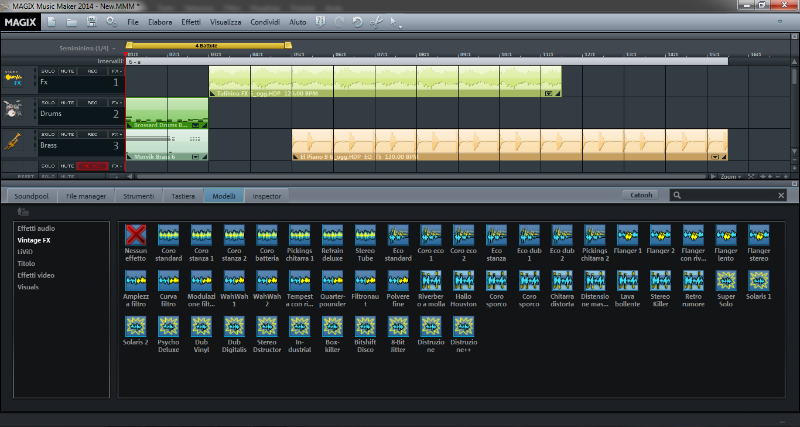This screenshot has height=427, width=800.
Task: Open the FX dropdown on track 1
Action: (117, 72)
